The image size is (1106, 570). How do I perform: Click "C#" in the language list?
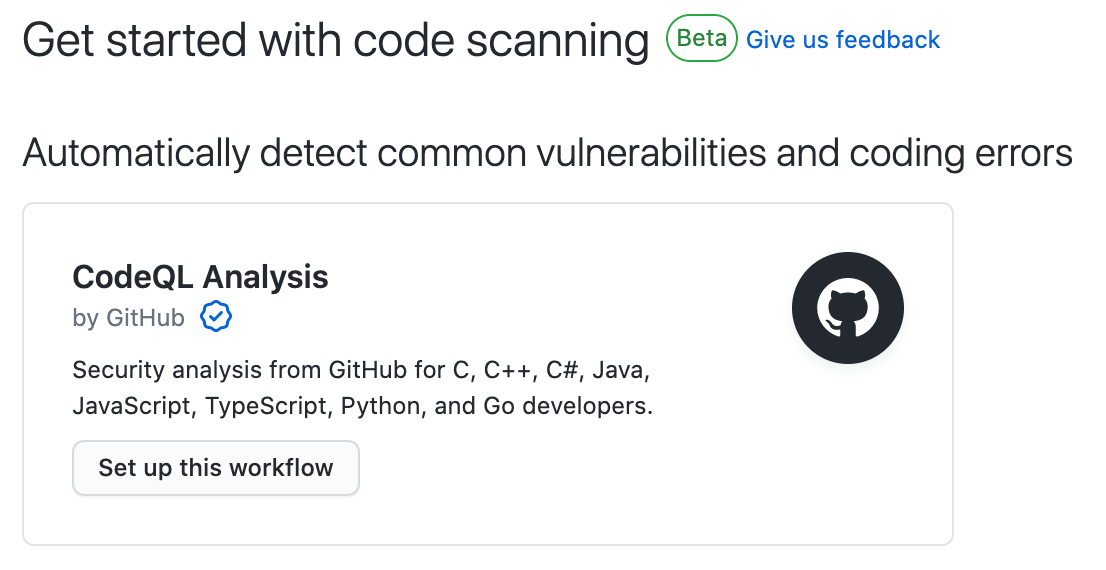point(562,371)
